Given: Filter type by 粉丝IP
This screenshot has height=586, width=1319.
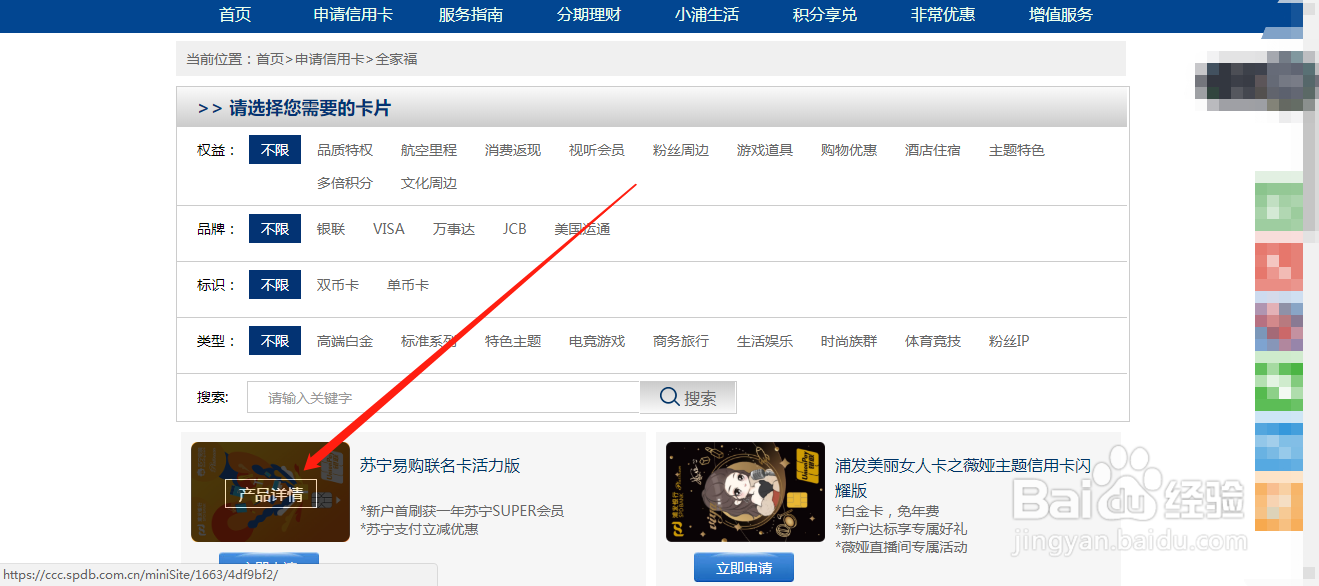Looking at the screenshot, I should click(x=1009, y=341).
